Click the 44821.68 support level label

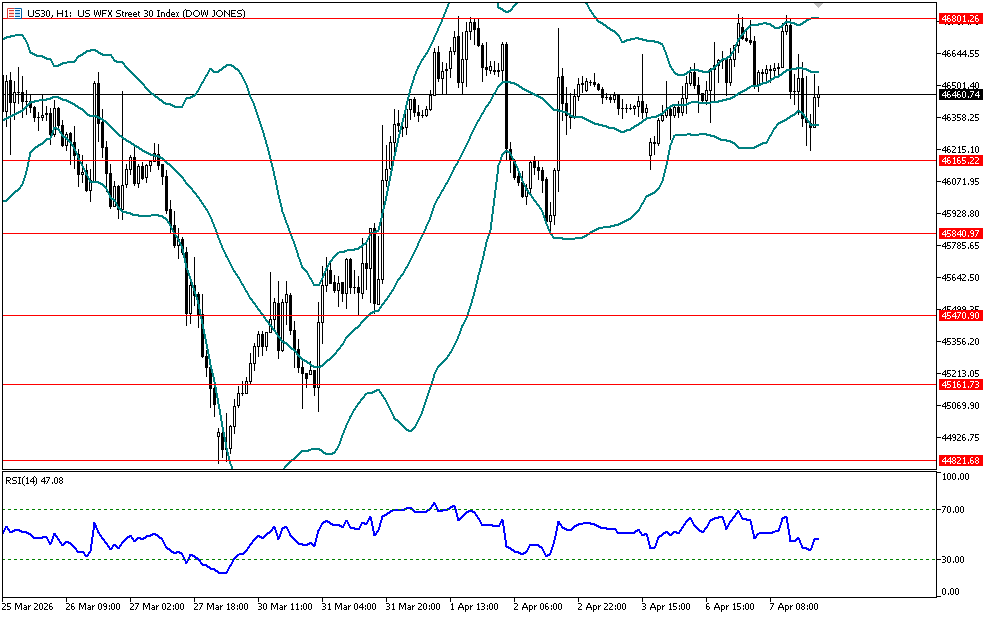click(959, 460)
